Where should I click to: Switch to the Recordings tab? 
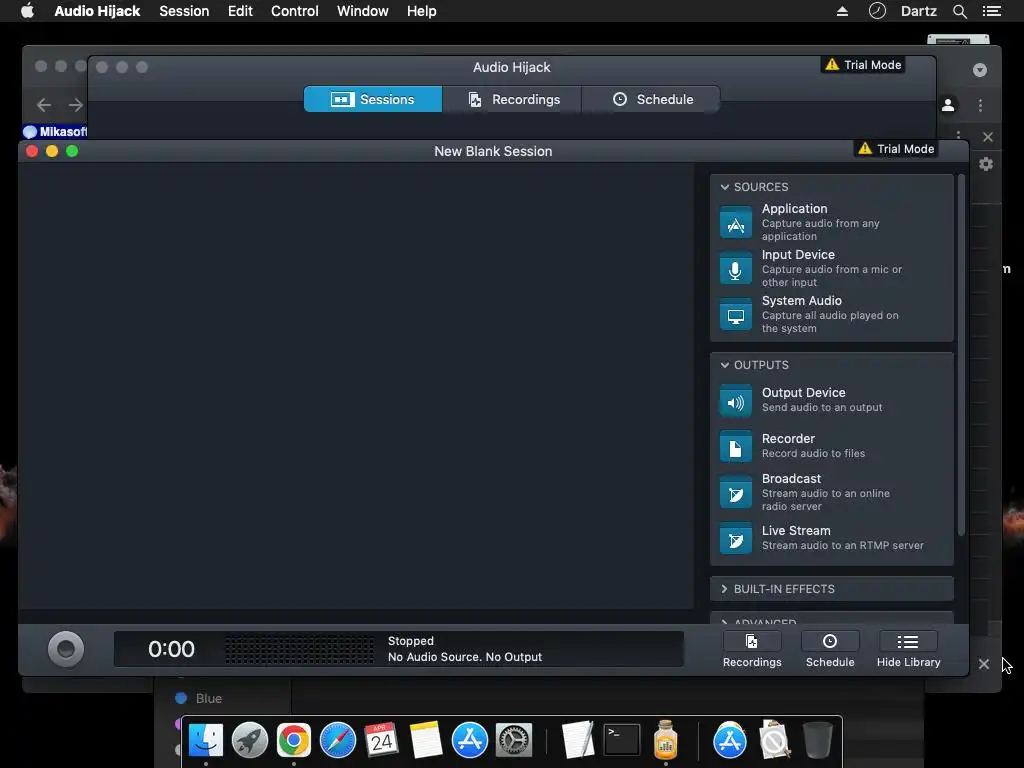tap(512, 99)
